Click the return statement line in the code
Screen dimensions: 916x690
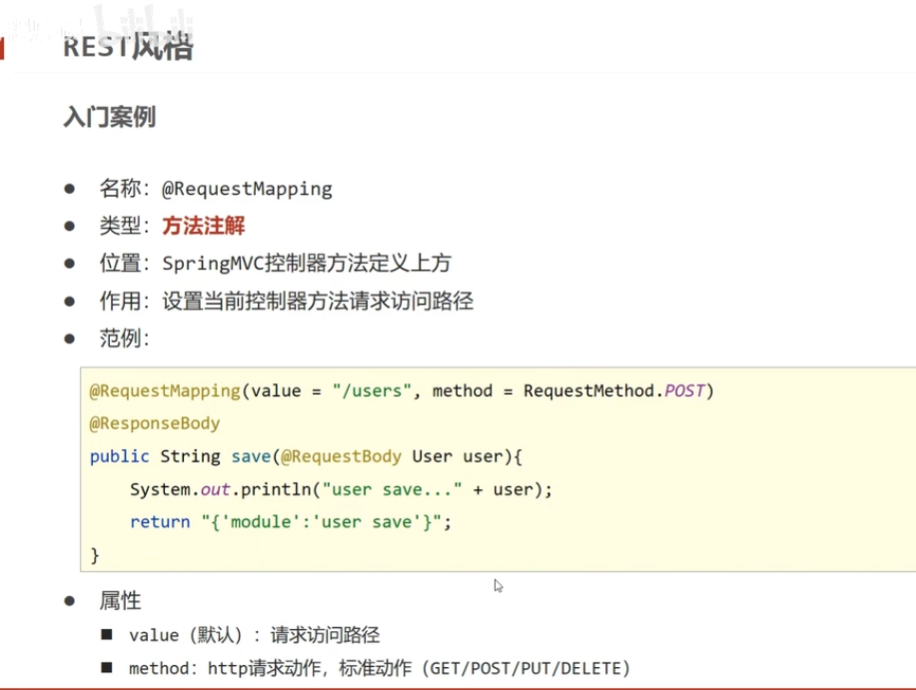click(290, 521)
